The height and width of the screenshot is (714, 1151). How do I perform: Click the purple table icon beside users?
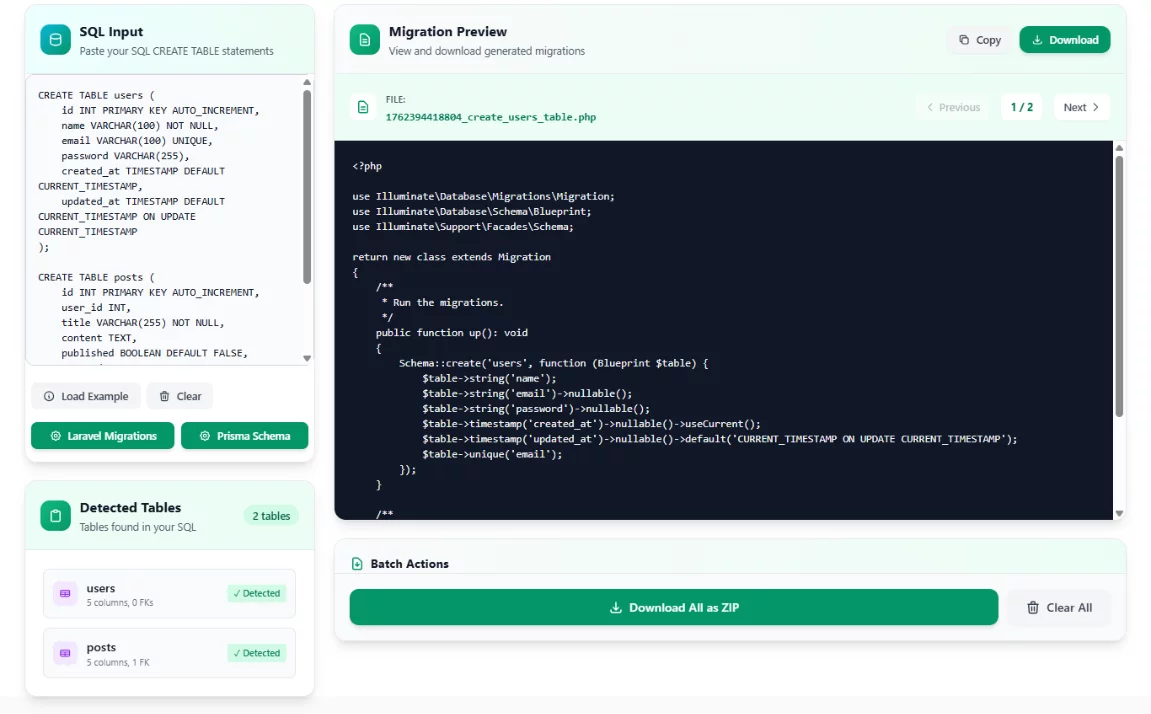(x=64, y=594)
